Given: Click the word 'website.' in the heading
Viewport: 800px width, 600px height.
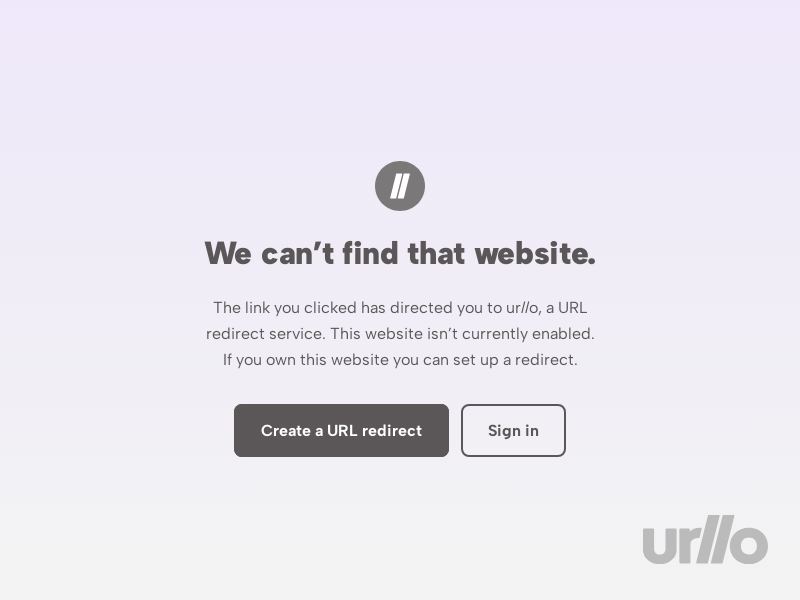Looking at the screenshot, I should coord(535,253).
